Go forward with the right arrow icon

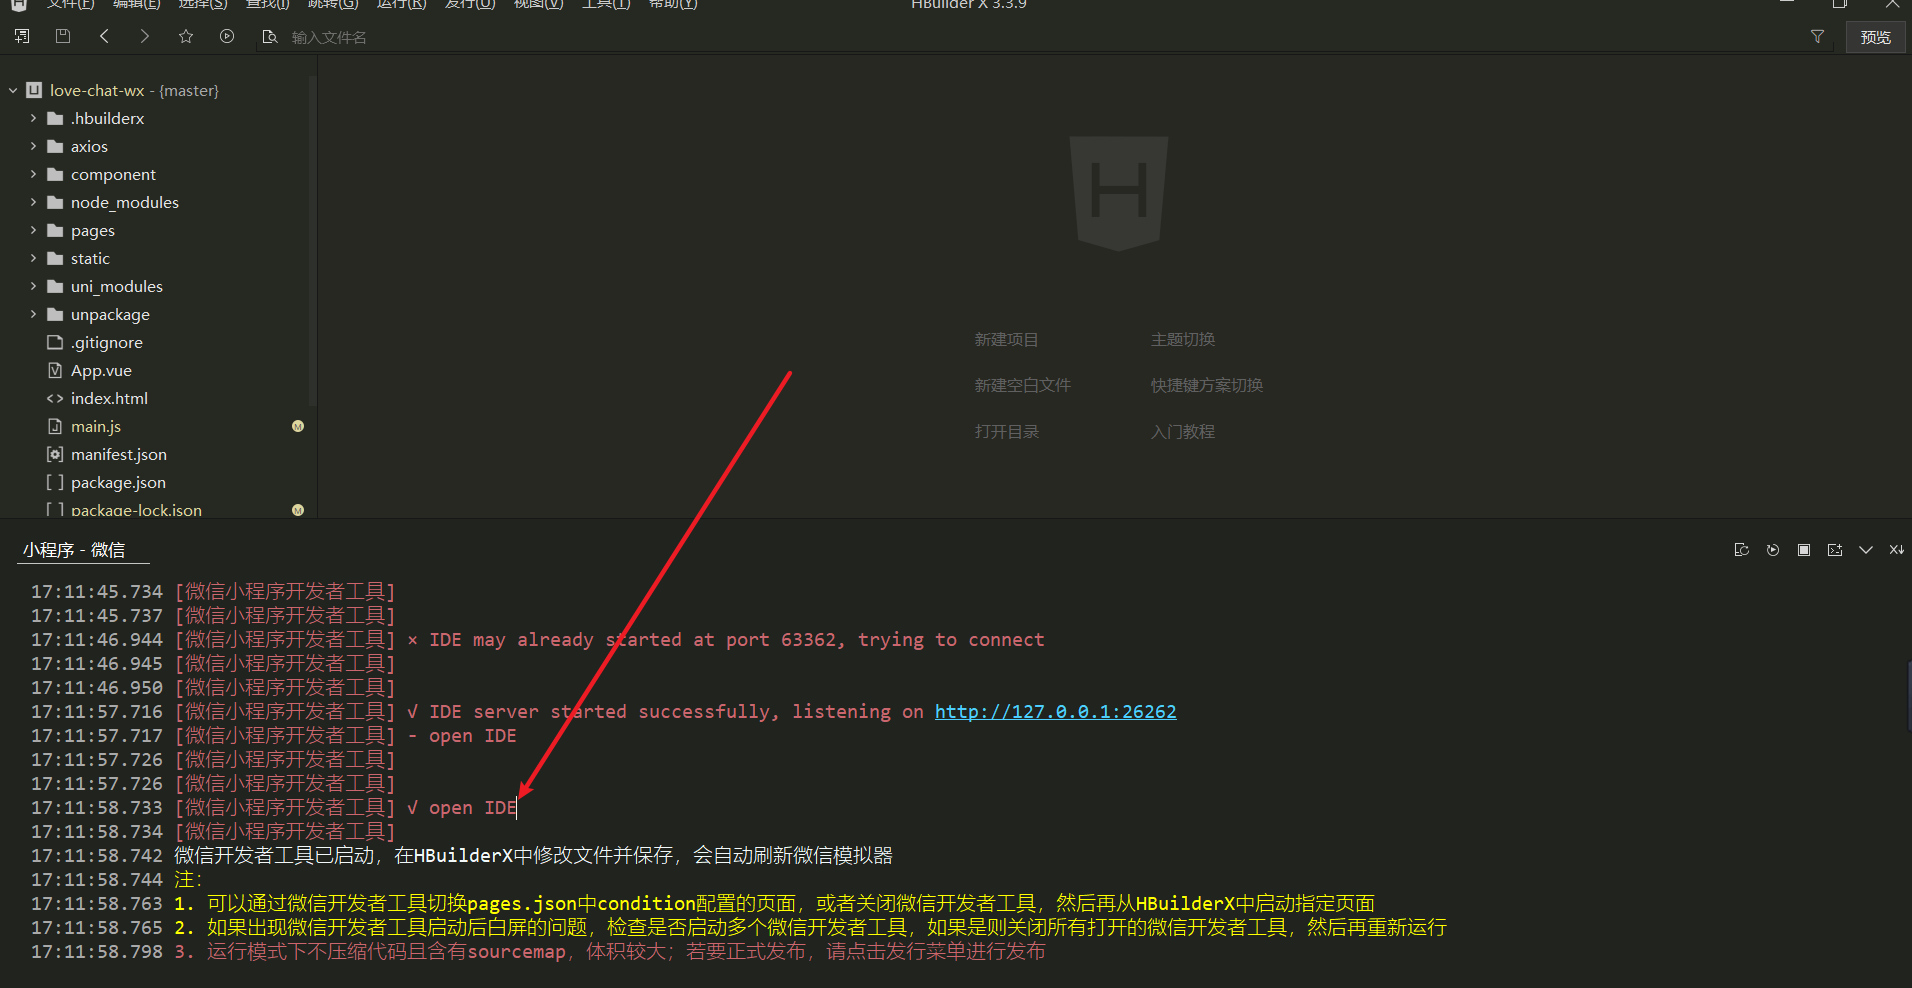point(145,36)
